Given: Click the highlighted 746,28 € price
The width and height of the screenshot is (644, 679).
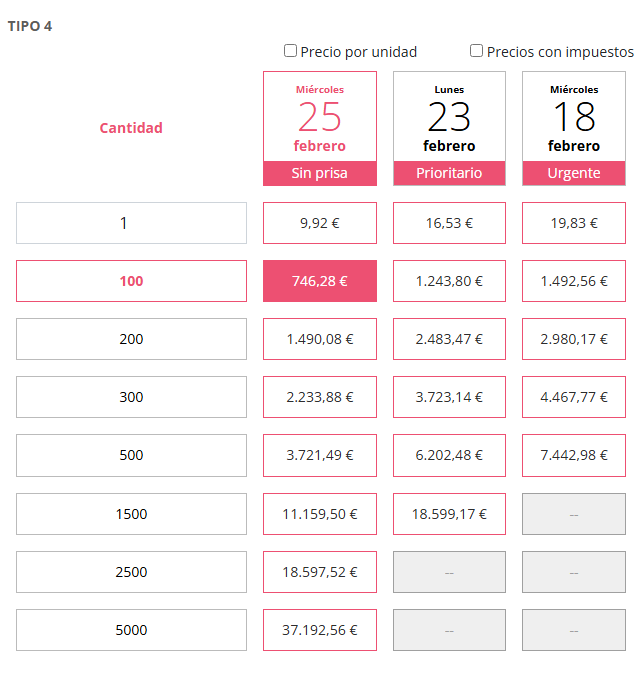Looking at the screenshot, I should click(320, 281).
